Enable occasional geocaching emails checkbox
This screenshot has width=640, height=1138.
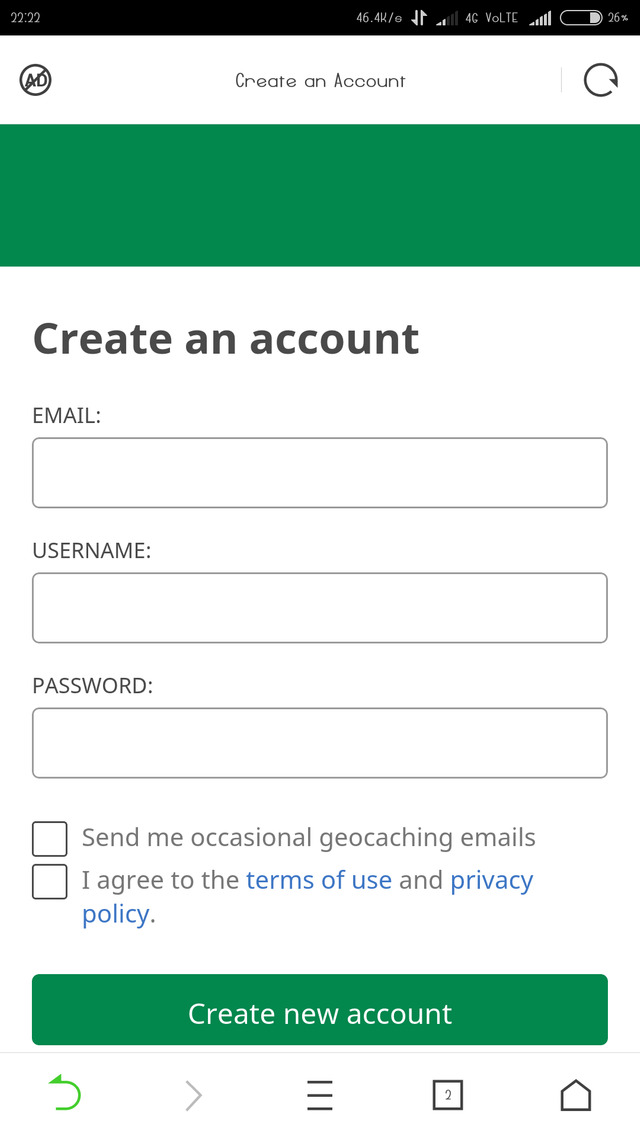point(49,838)
